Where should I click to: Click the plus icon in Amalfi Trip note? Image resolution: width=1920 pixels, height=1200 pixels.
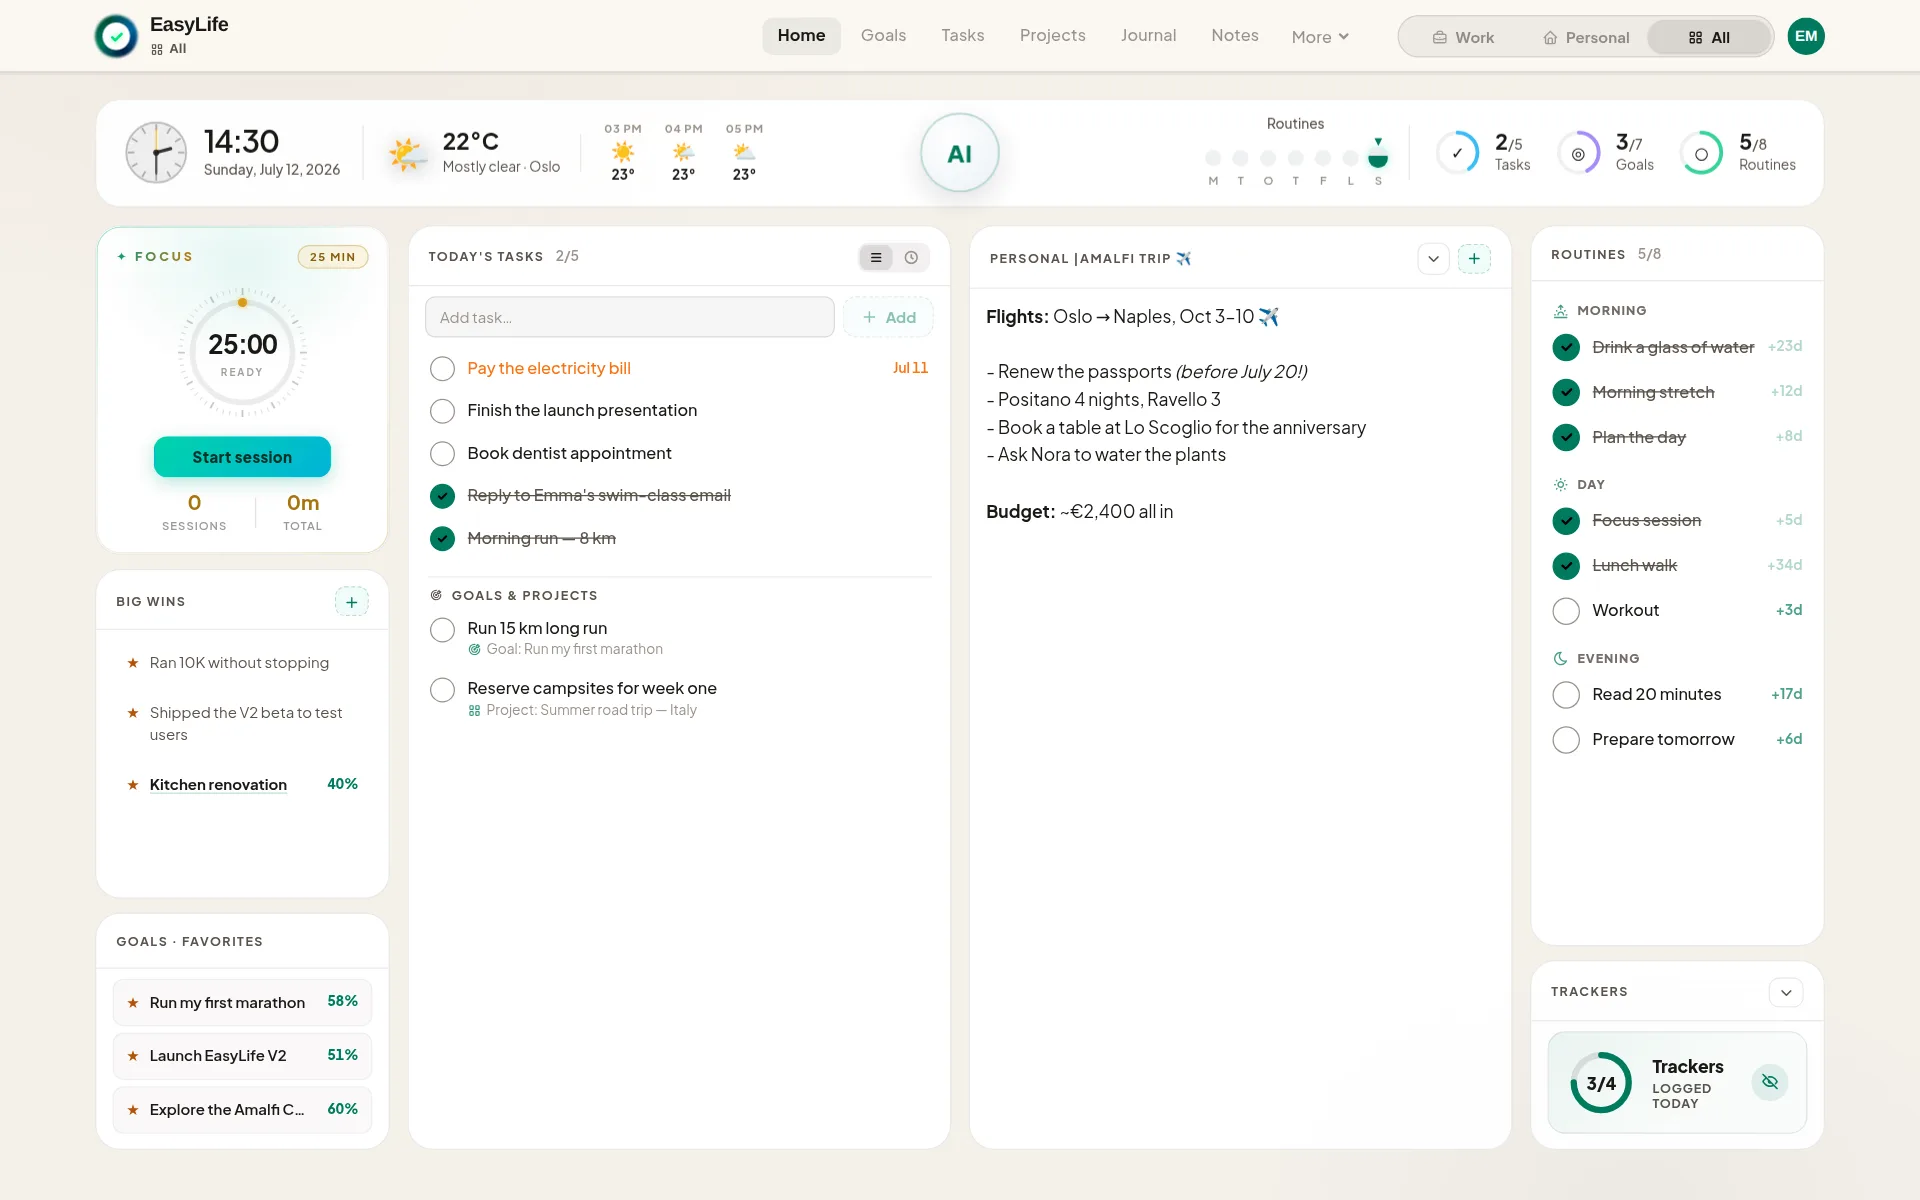(1474, 259)
